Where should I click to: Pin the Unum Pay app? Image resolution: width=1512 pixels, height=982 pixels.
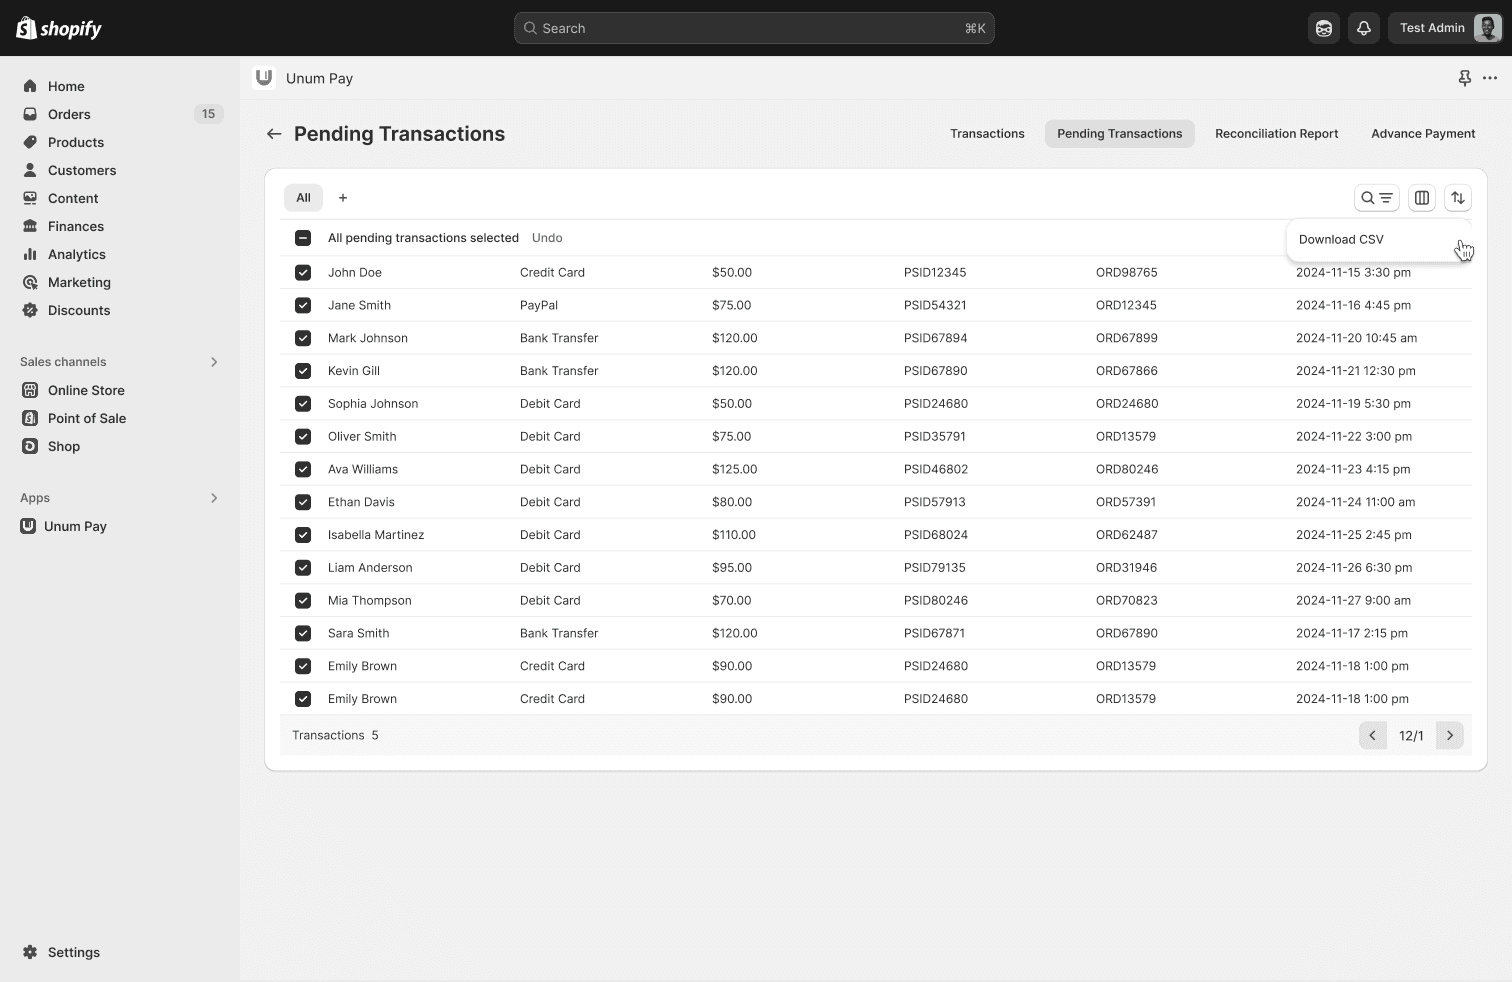[1464, 78]
